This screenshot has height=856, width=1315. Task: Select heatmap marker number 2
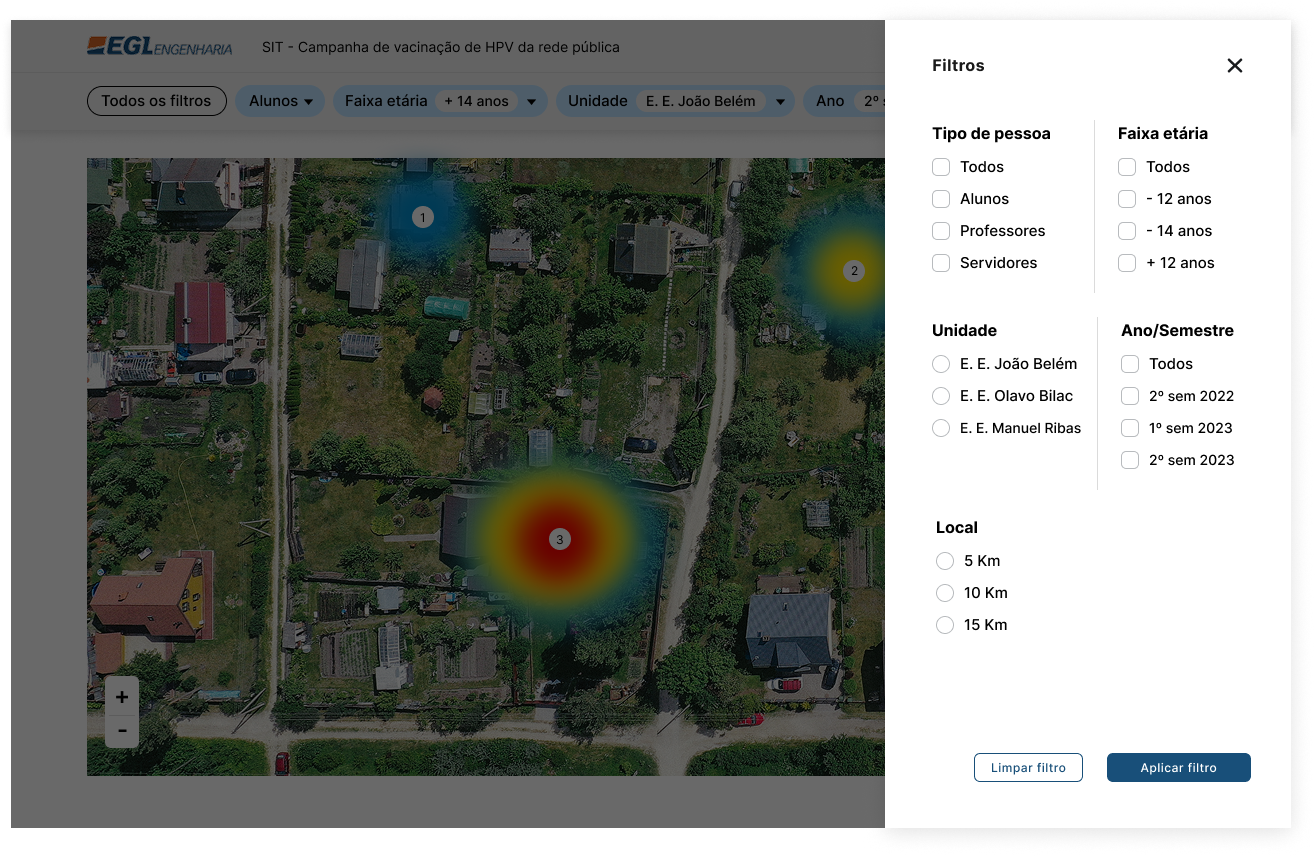(x=853, y=270)
